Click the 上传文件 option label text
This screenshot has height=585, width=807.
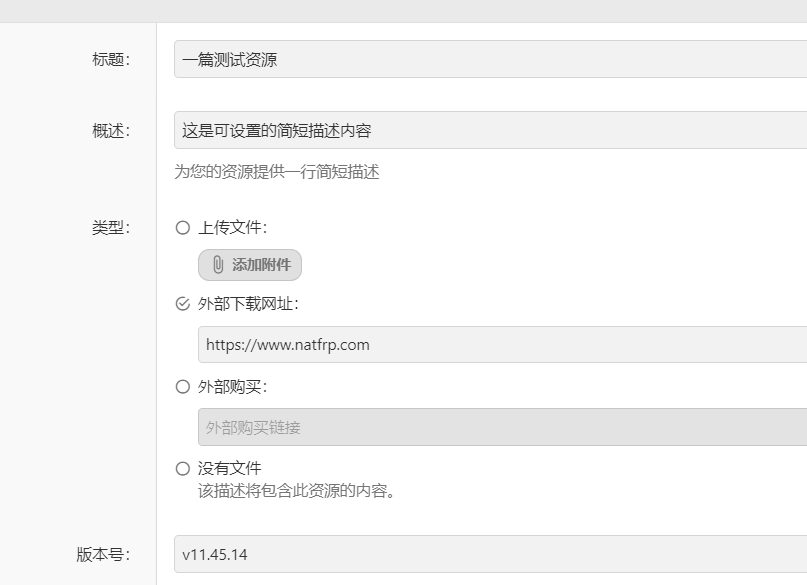point(231,228)
